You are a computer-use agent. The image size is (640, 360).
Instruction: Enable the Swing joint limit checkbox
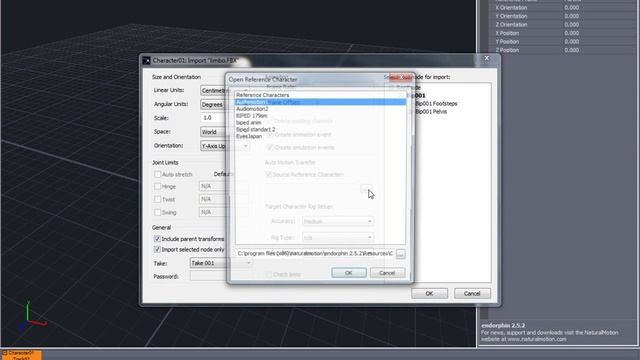pyautogui.click(x=158, y=212)
